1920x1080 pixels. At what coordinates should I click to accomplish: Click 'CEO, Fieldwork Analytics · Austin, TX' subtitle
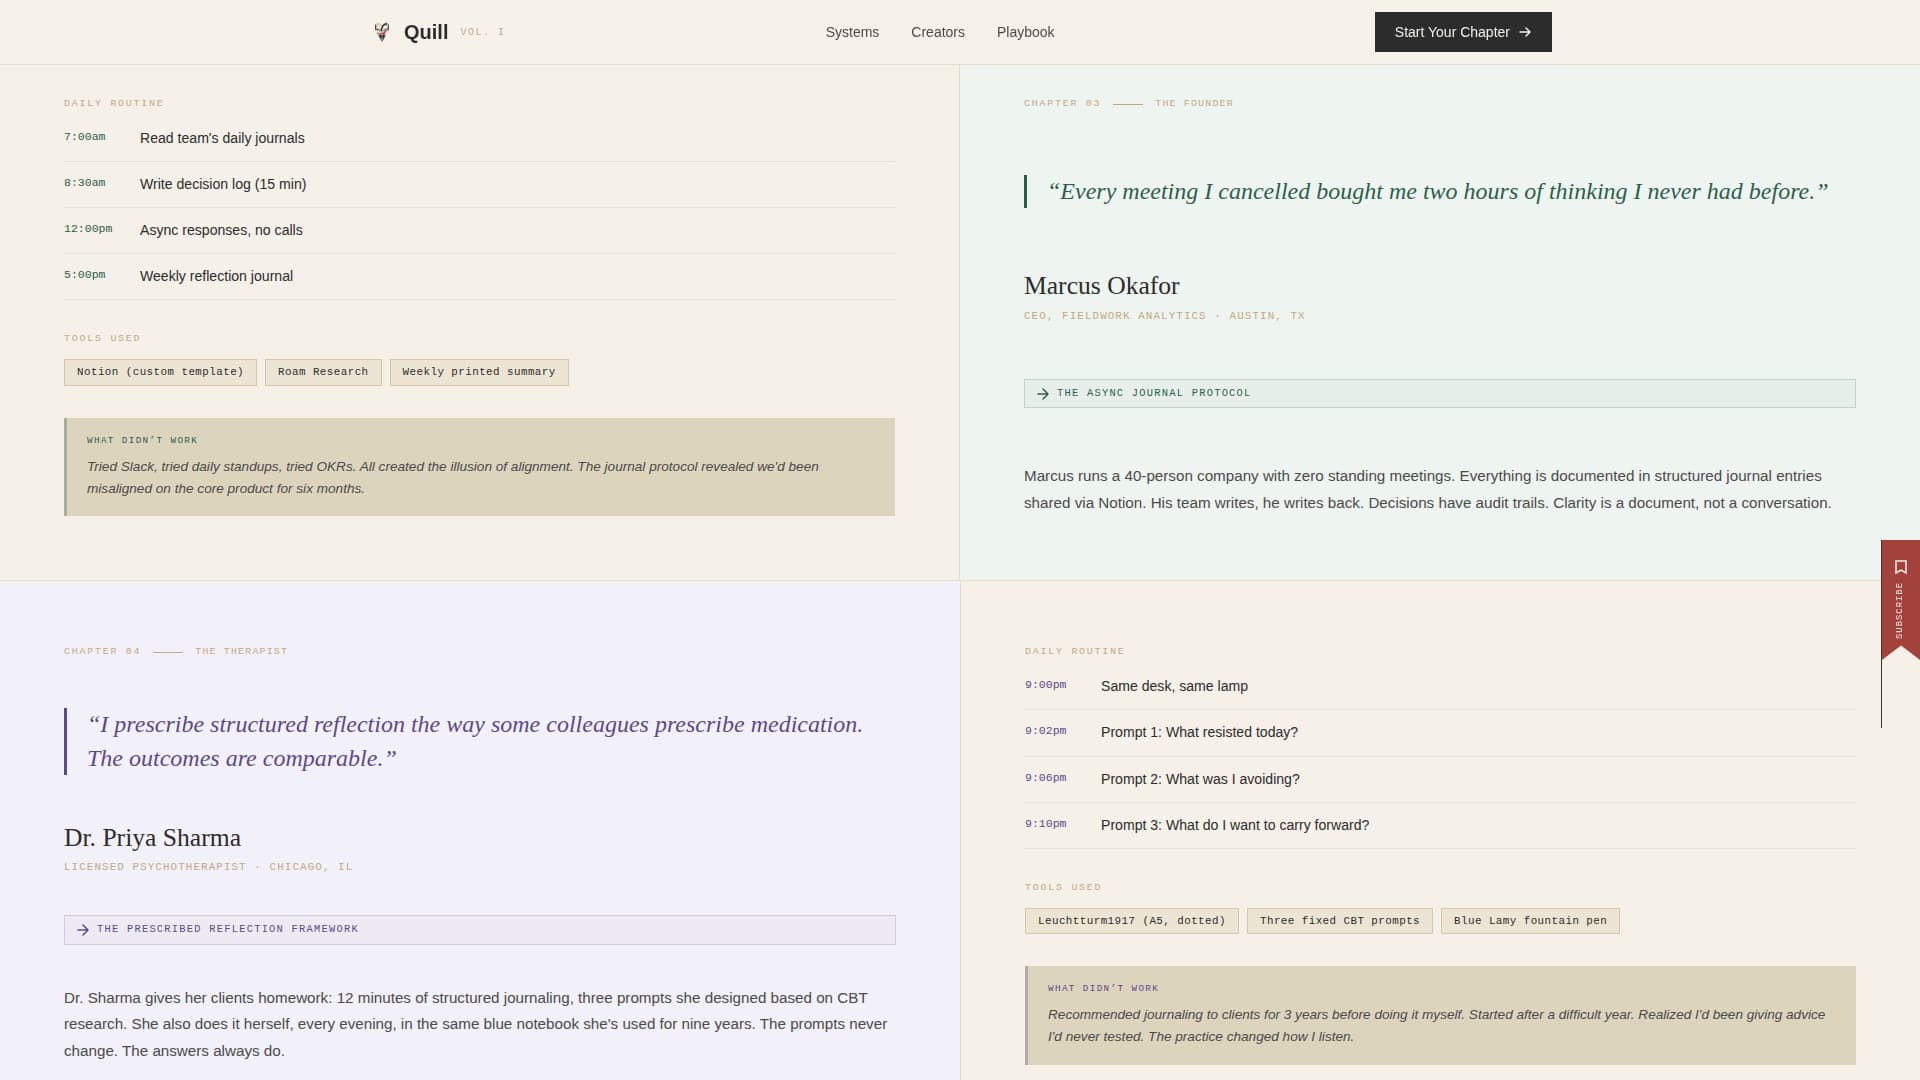click(x=1164, y=316)
